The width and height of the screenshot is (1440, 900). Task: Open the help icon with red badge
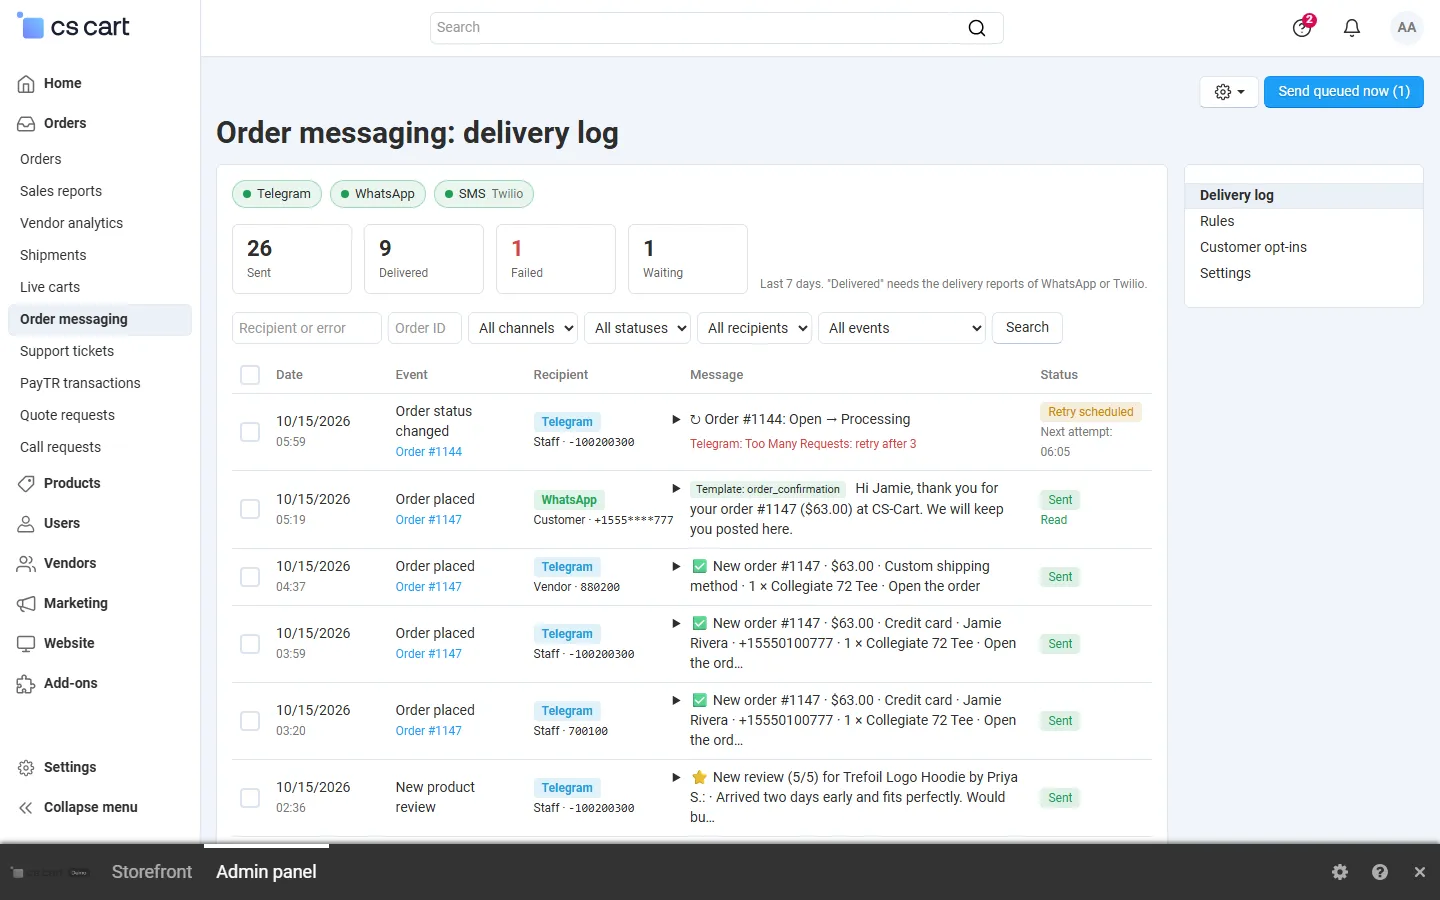(x=1303, y=27)
